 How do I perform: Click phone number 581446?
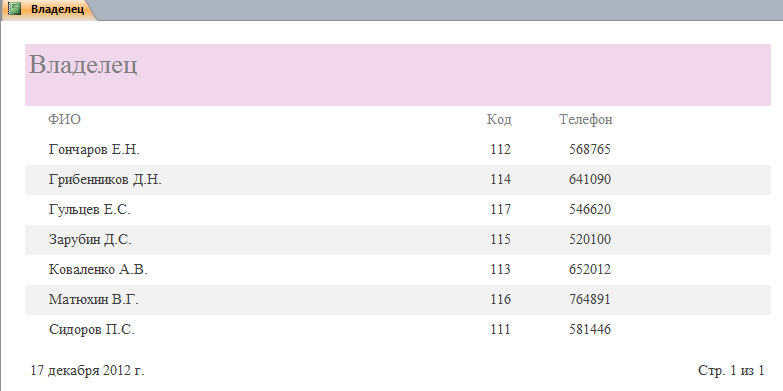point(590,329)
